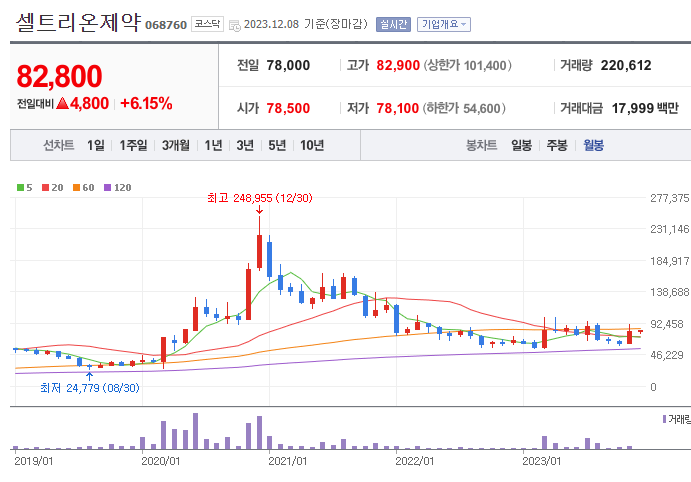Viewport: 691px width, 482px height.
Task: Click the 2022/01 axis label
Action: [414, 461]
